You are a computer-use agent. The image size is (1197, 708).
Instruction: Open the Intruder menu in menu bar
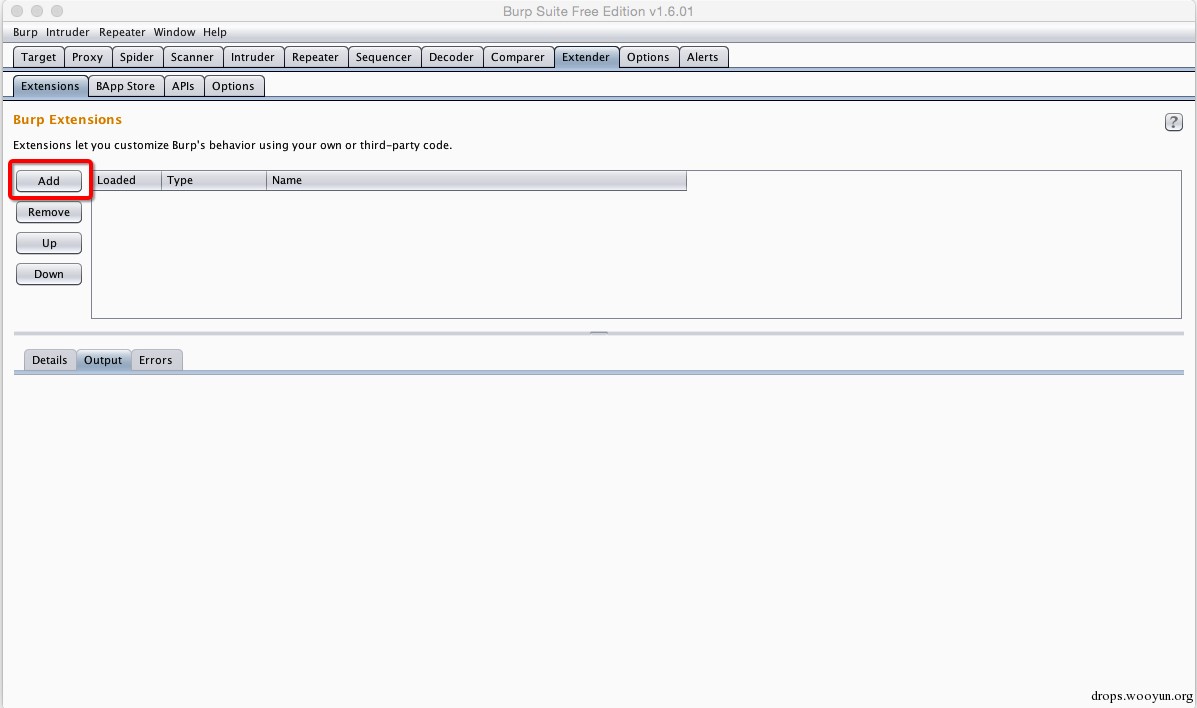(67, 32)
